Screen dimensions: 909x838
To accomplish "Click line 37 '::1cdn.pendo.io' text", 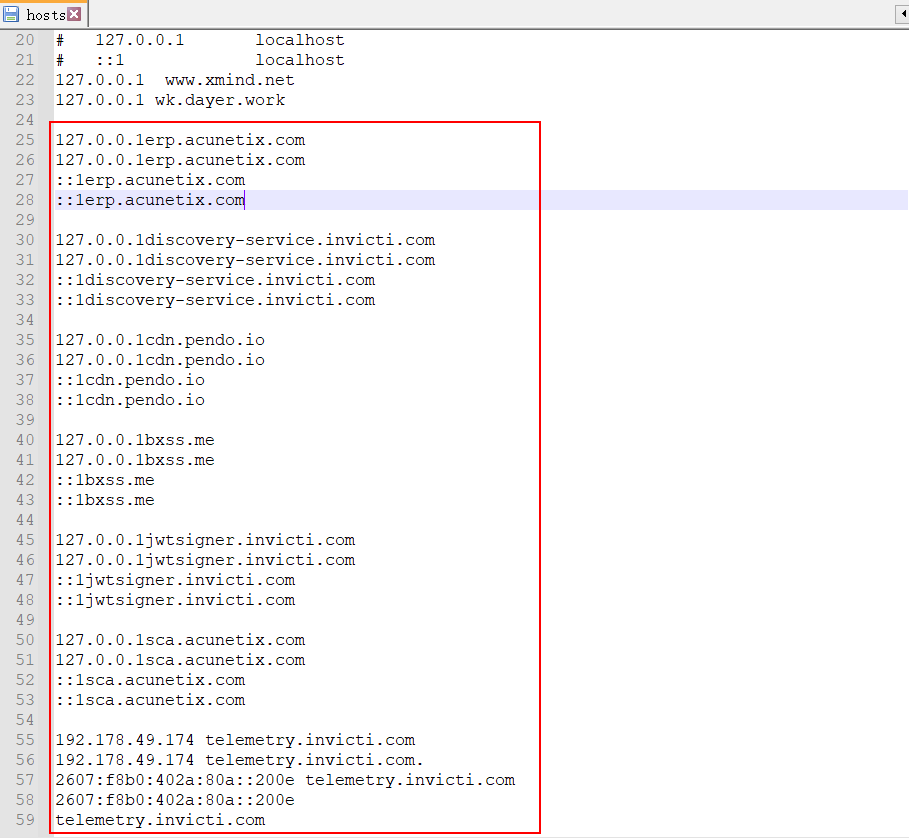I will coord(130,380).
